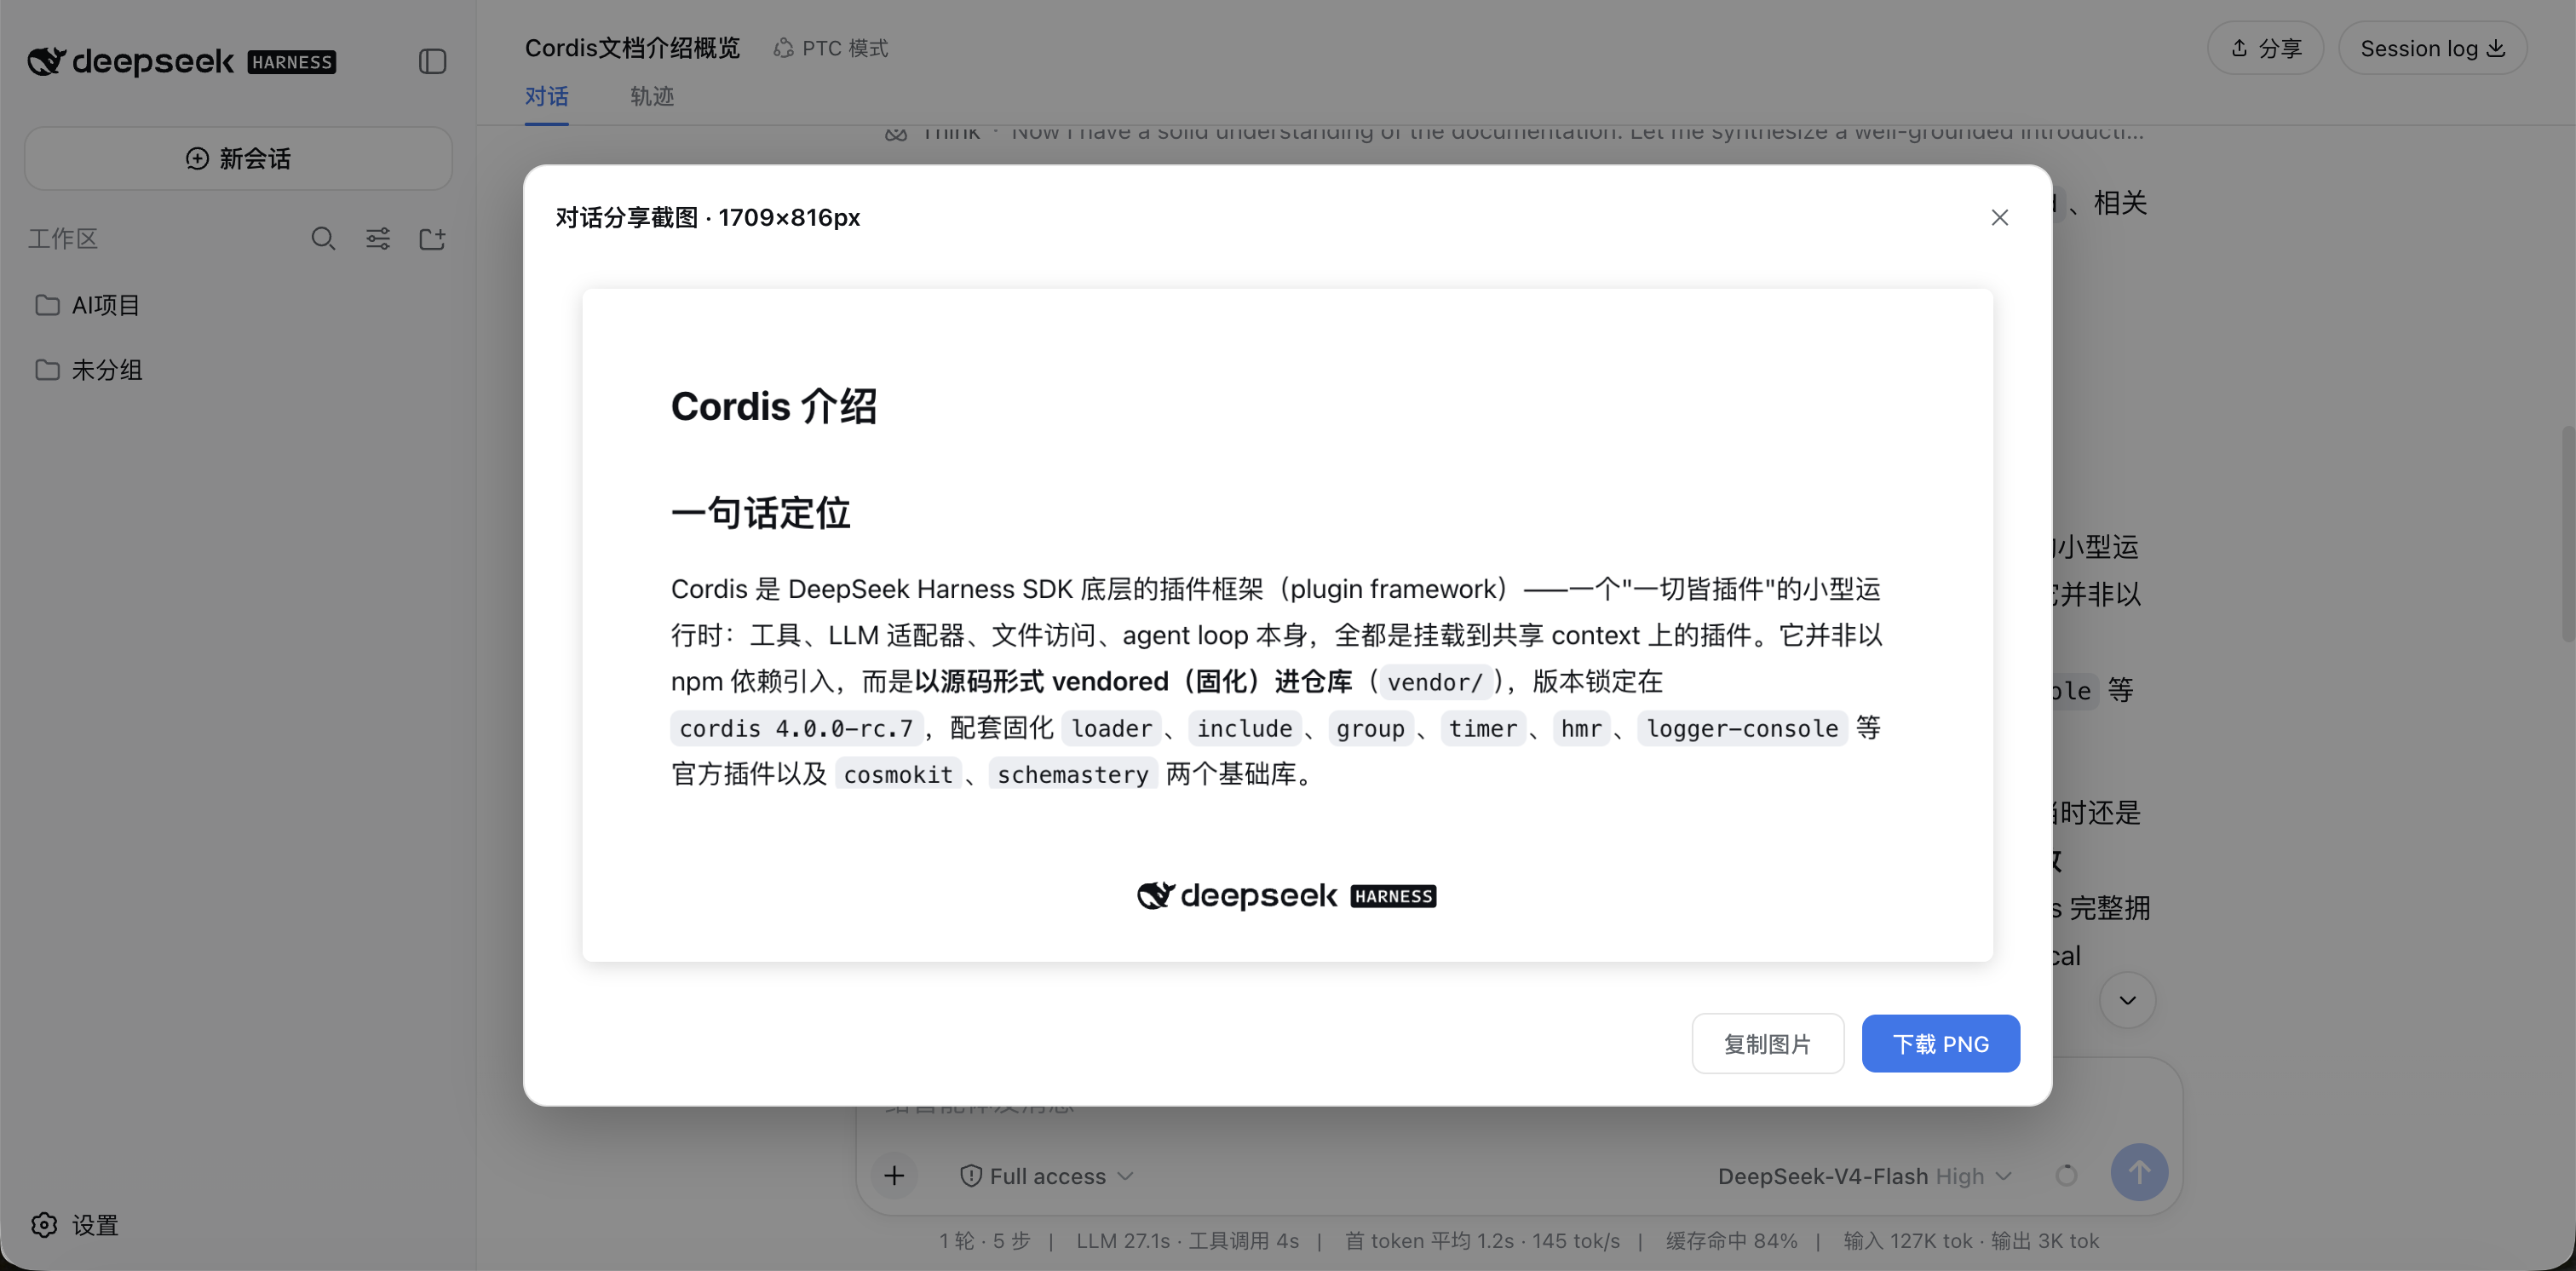Viewport: 2576px width, 1271px height.
Task: Click the deepseek whale logo in sidebar
Action: [x=46, y=61]
